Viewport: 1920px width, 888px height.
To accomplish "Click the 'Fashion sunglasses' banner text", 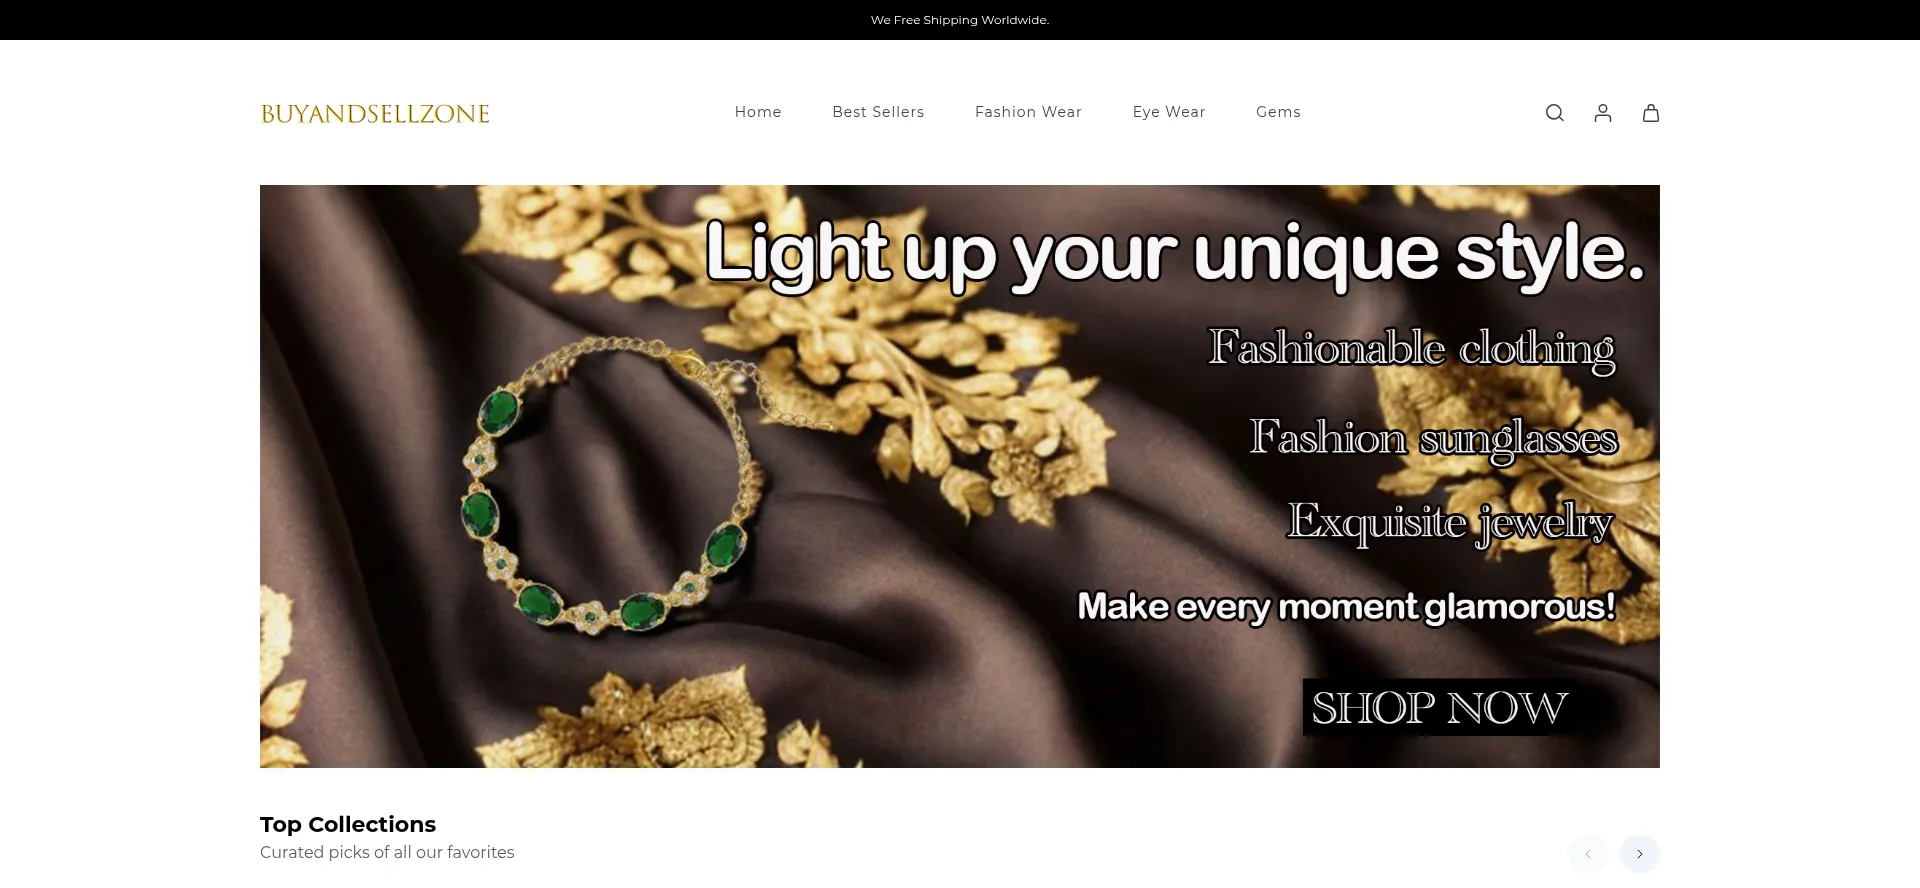I will [1433, 439].
